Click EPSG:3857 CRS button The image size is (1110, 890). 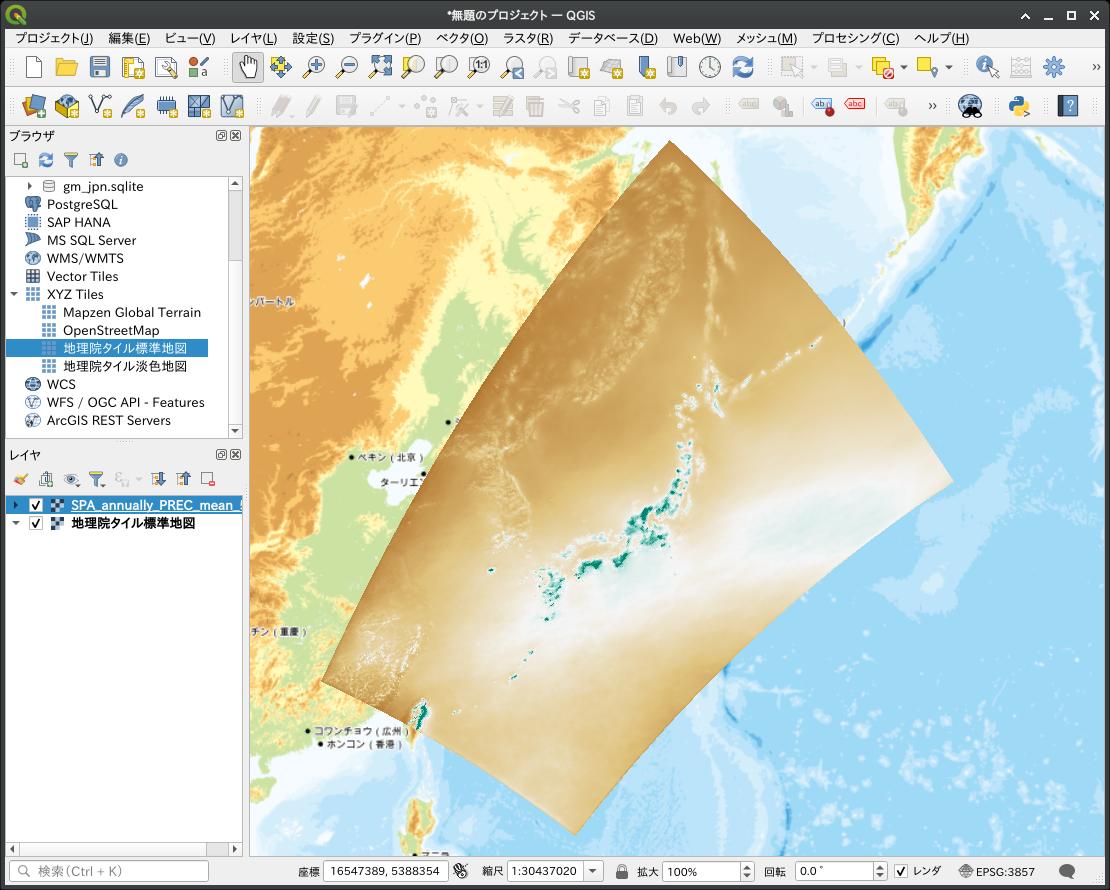click(997, 871)
